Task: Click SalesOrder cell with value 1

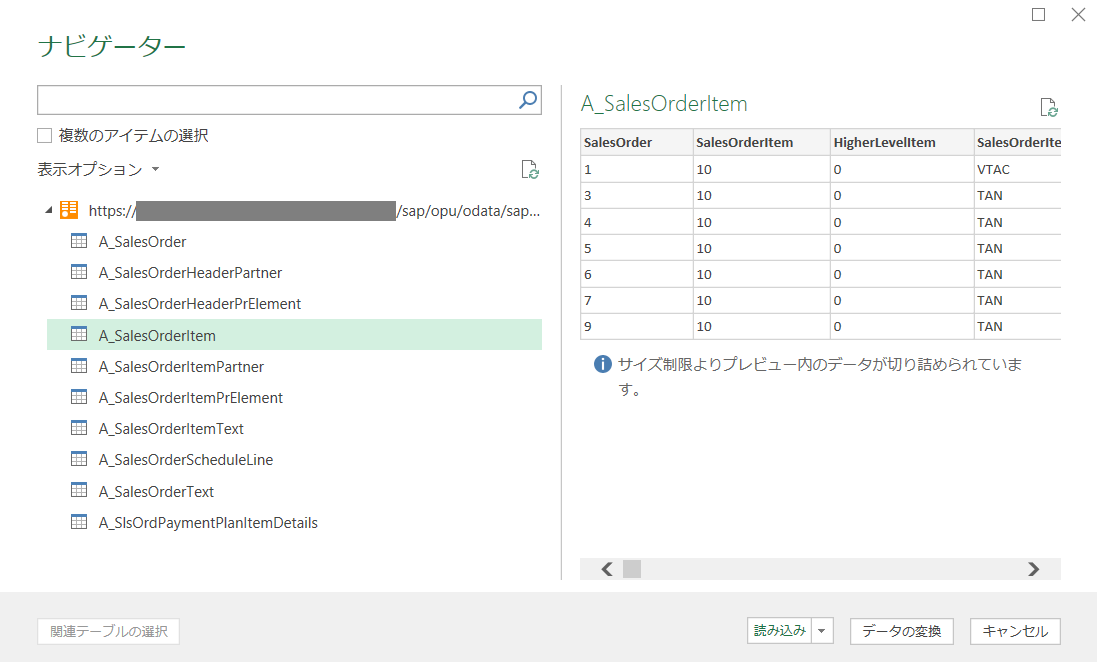Action: (x=637, y=169)
